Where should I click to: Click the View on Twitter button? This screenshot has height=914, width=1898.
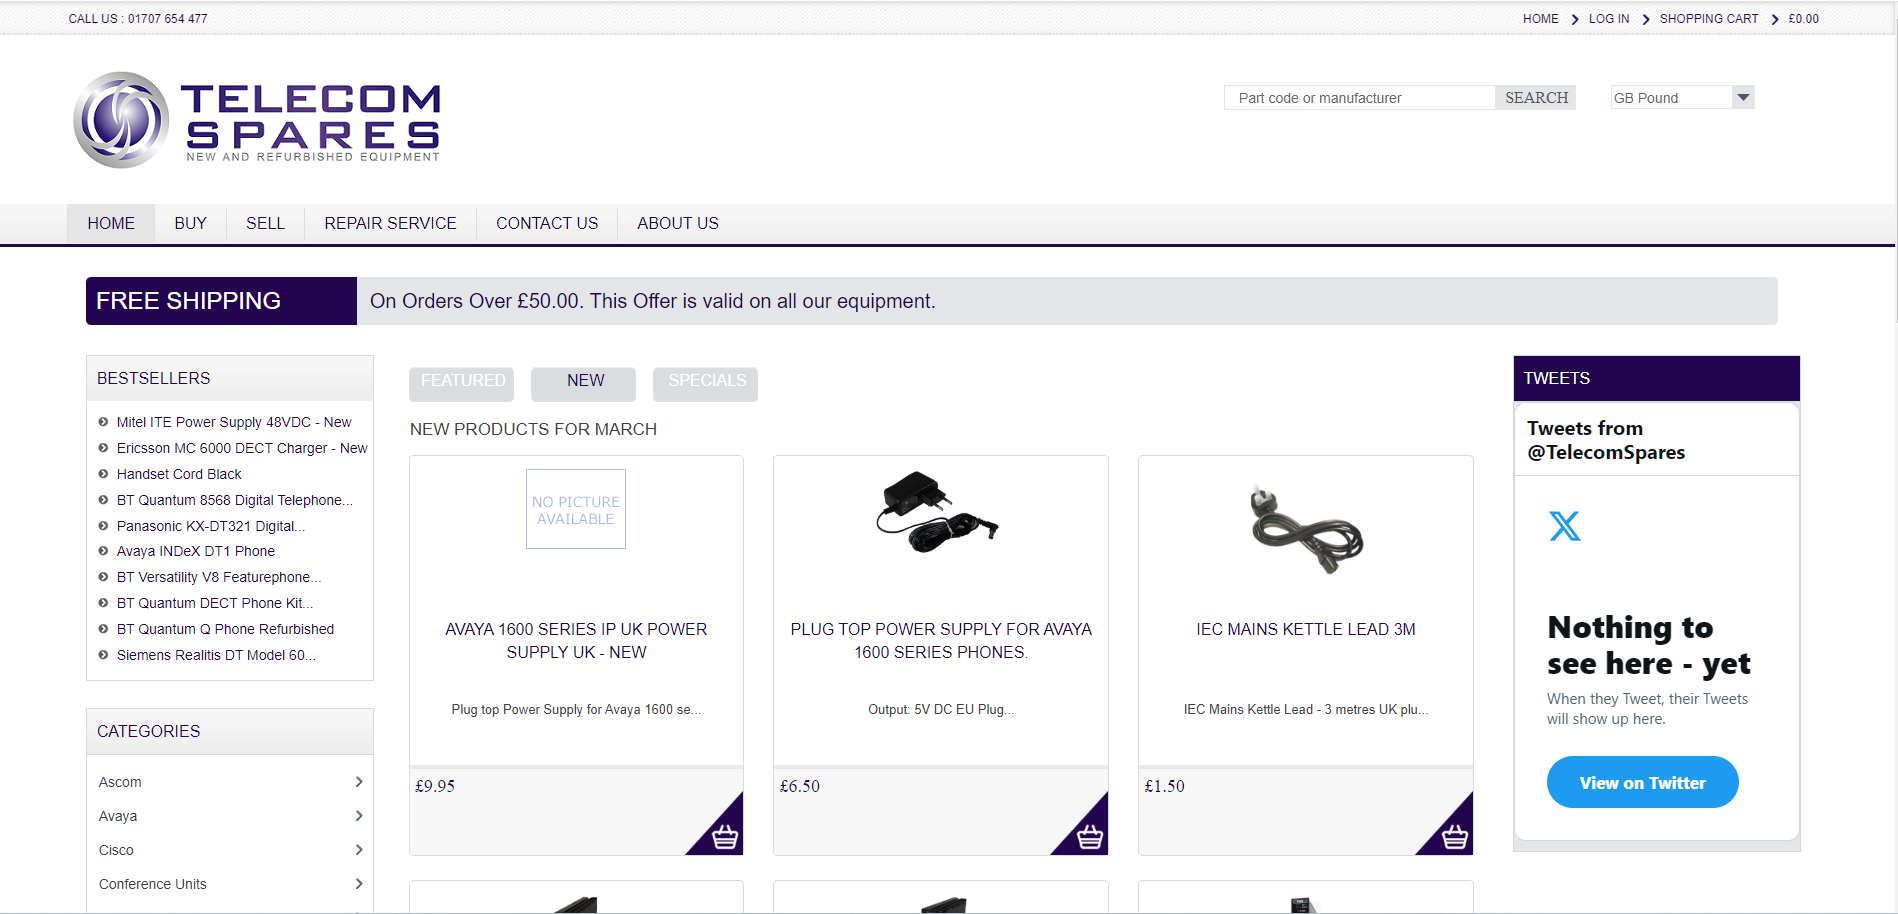1642,782
